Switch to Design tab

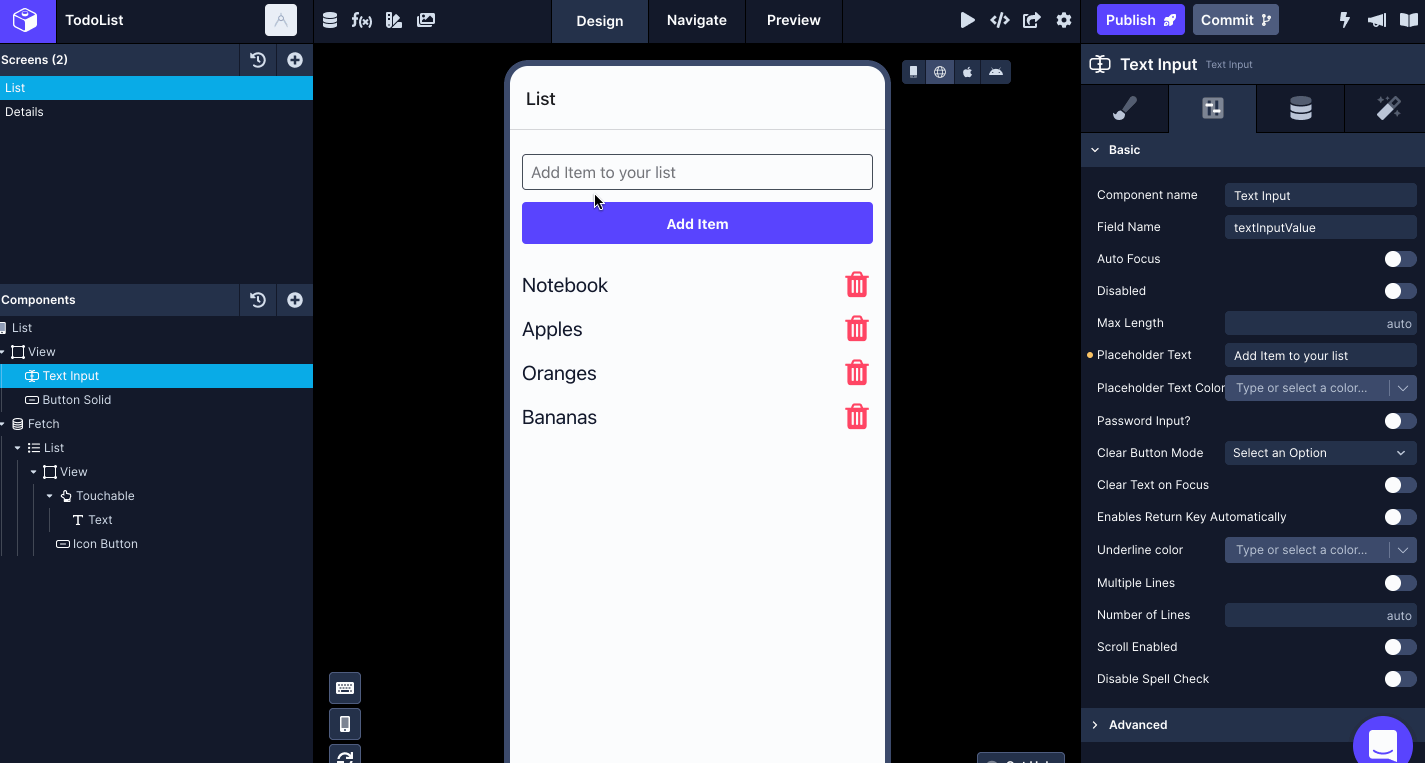pyautogui.click(x=600, y=21)
